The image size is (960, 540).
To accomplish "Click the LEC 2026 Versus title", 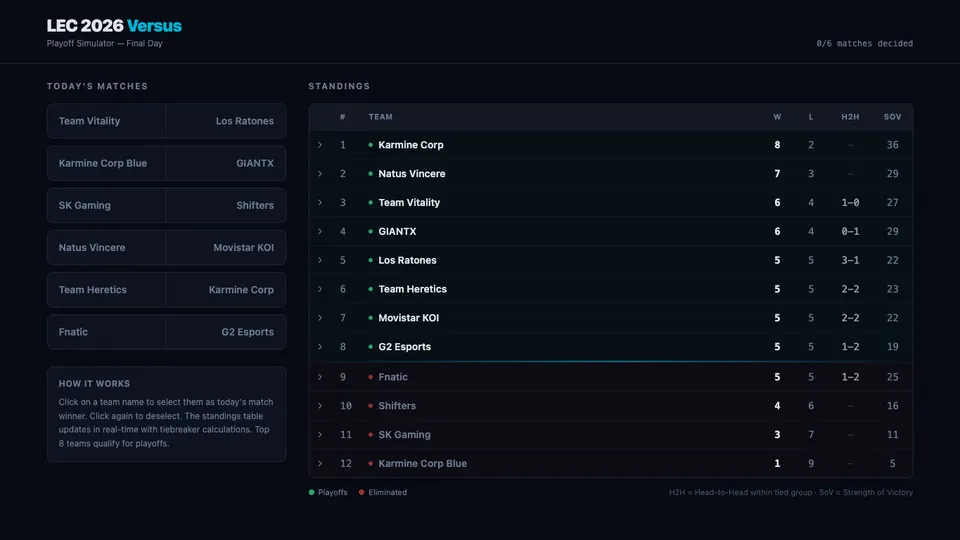I will tap(114, 26).
